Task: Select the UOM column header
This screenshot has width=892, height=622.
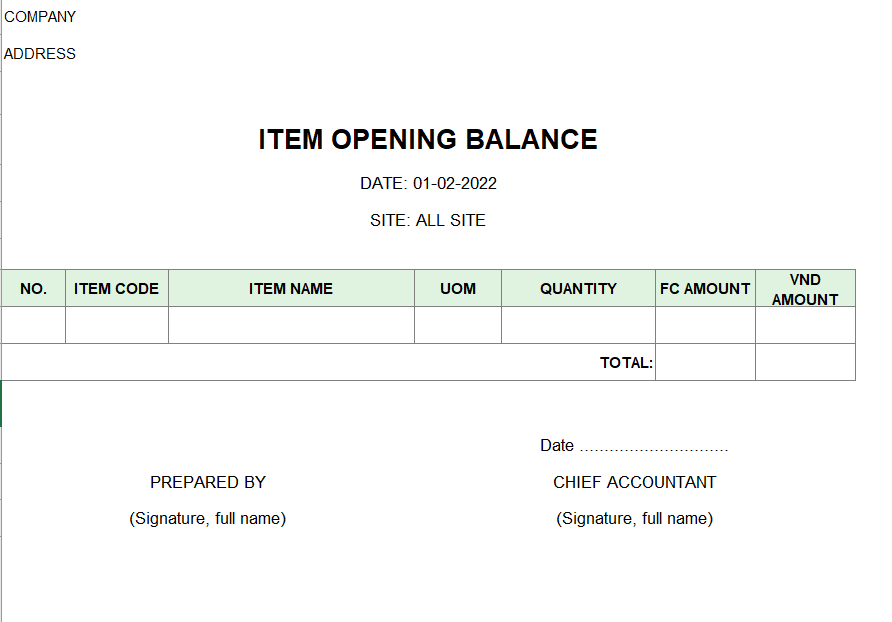Action: click(x=458, y=289)
